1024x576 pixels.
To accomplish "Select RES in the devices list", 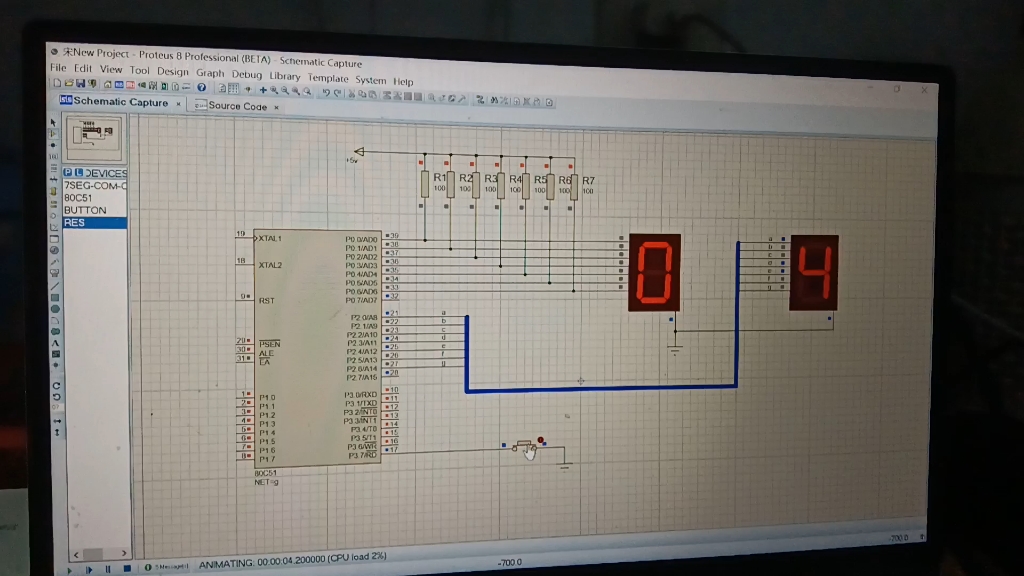I will [x=95, y=223].
